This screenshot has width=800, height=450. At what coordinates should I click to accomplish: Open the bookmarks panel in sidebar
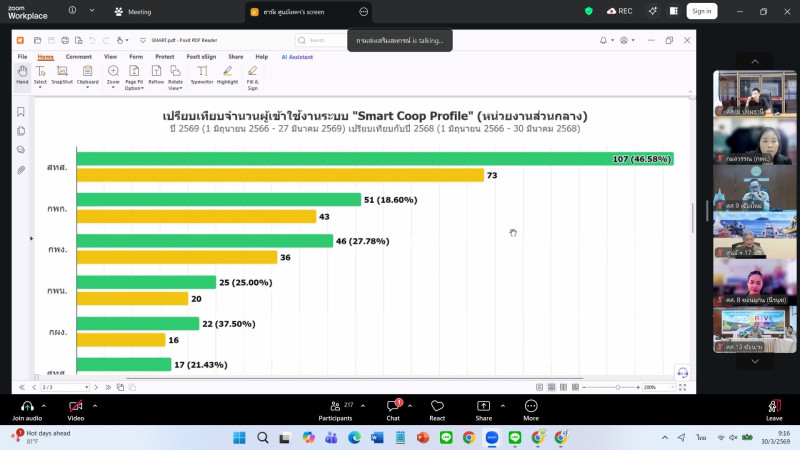(x=21, y=112)
